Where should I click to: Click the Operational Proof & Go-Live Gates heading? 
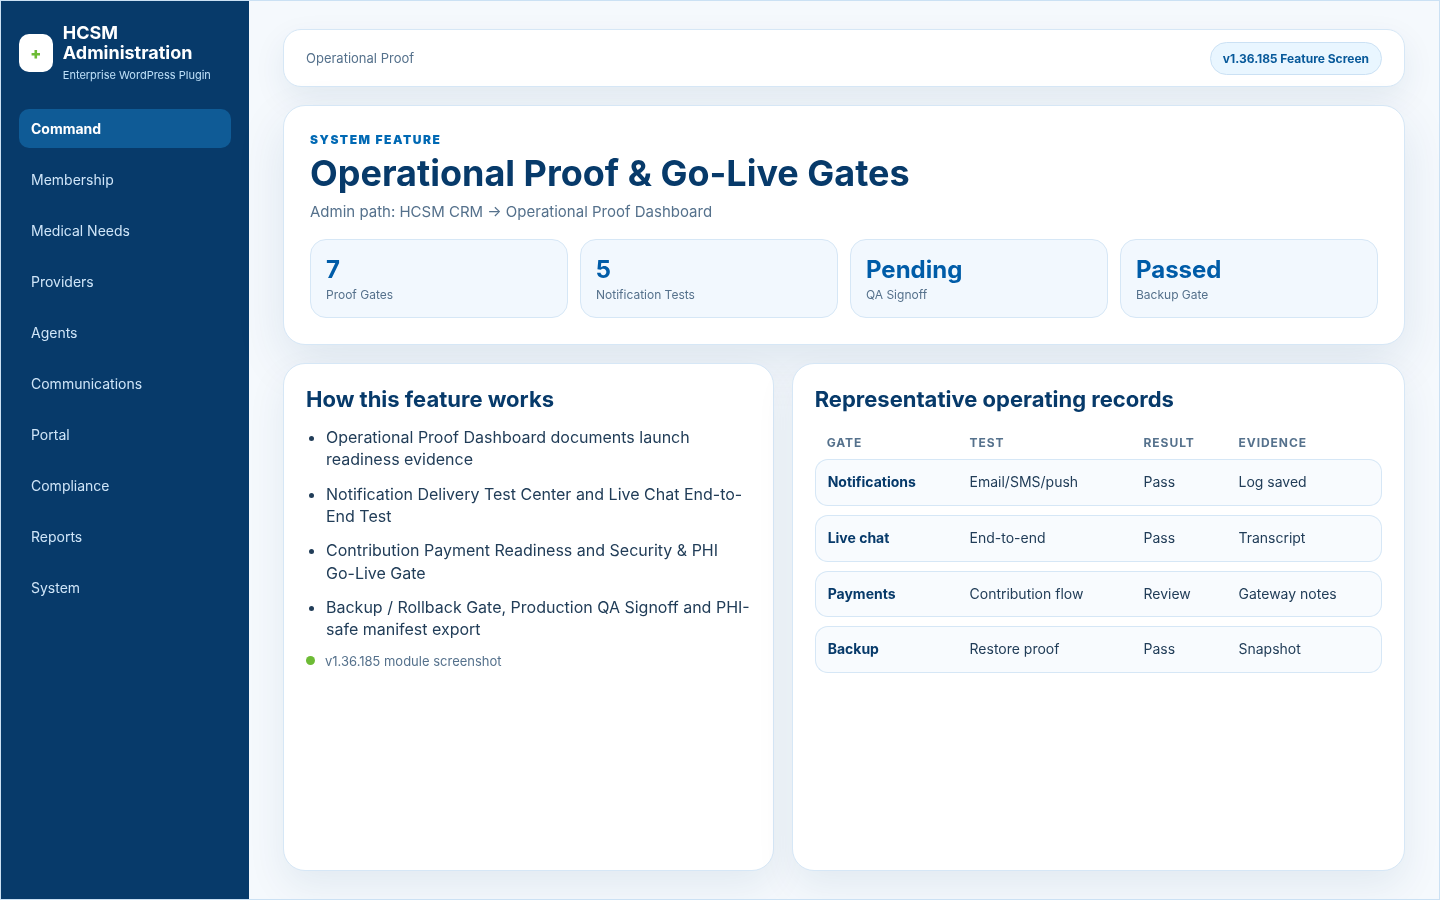(609, 173)
